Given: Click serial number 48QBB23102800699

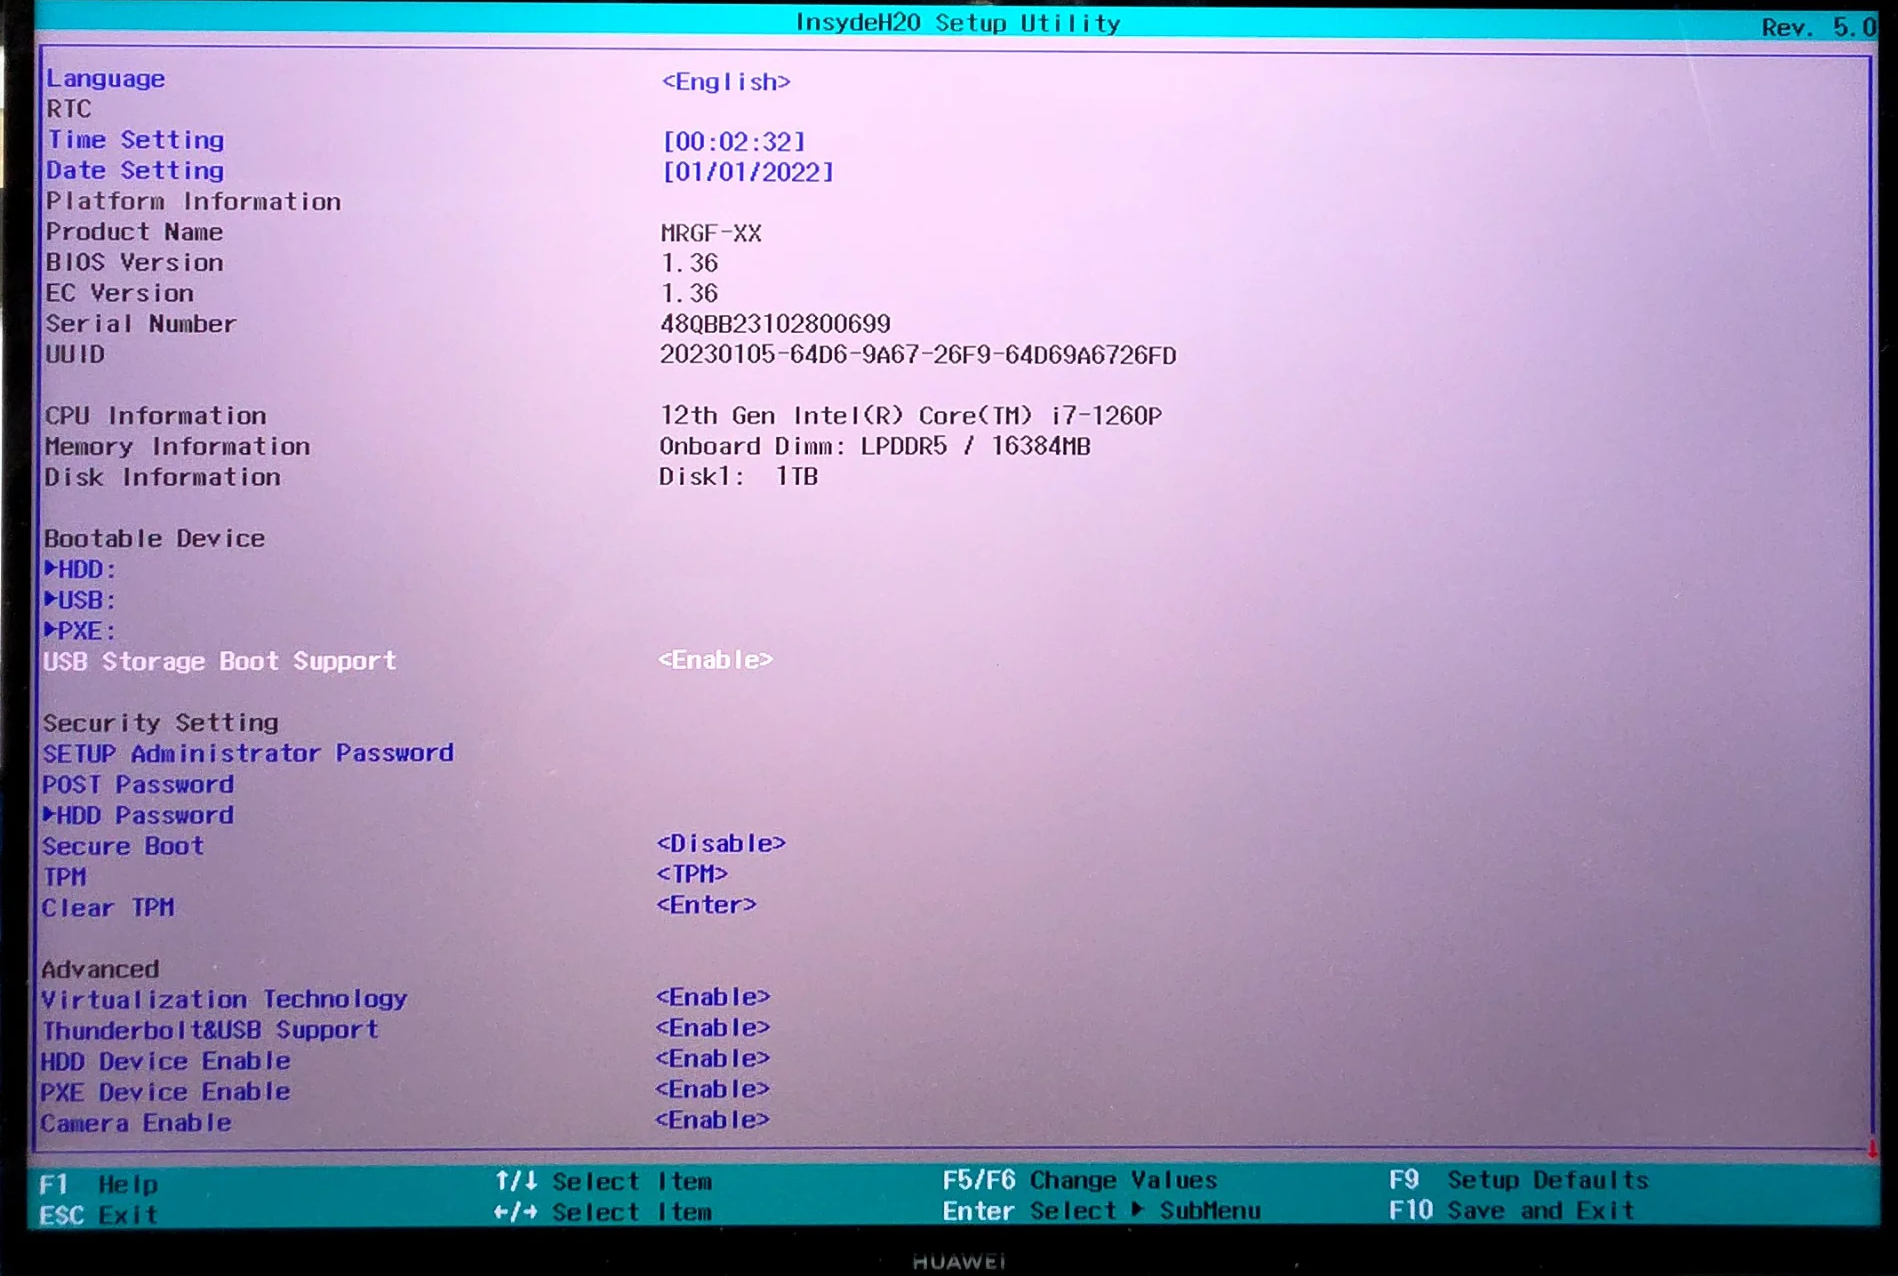Looking at the screenshot, I should (x=775, y=324).
